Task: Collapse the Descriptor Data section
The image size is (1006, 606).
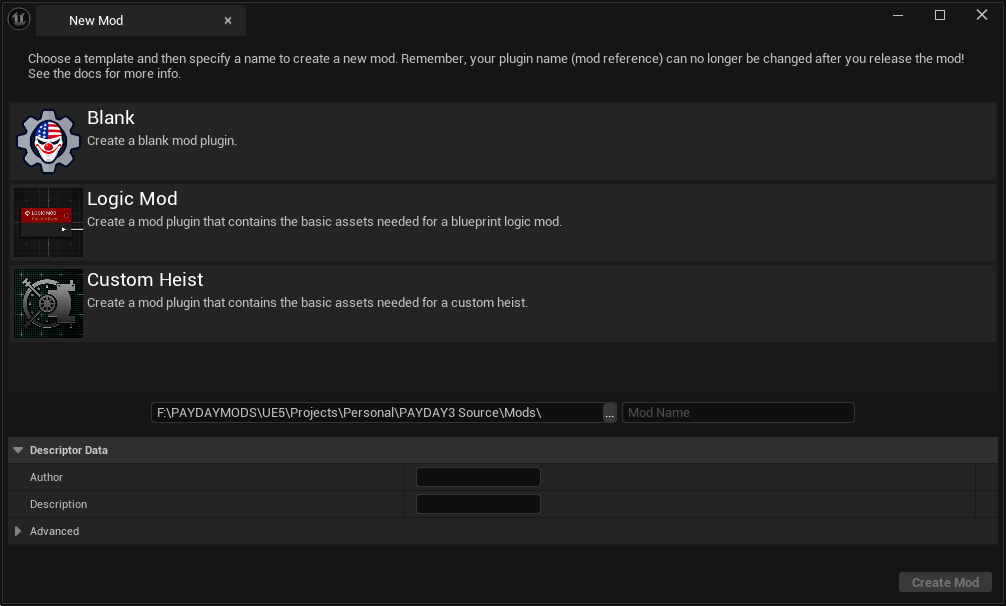Action: [x=18, y=450]
